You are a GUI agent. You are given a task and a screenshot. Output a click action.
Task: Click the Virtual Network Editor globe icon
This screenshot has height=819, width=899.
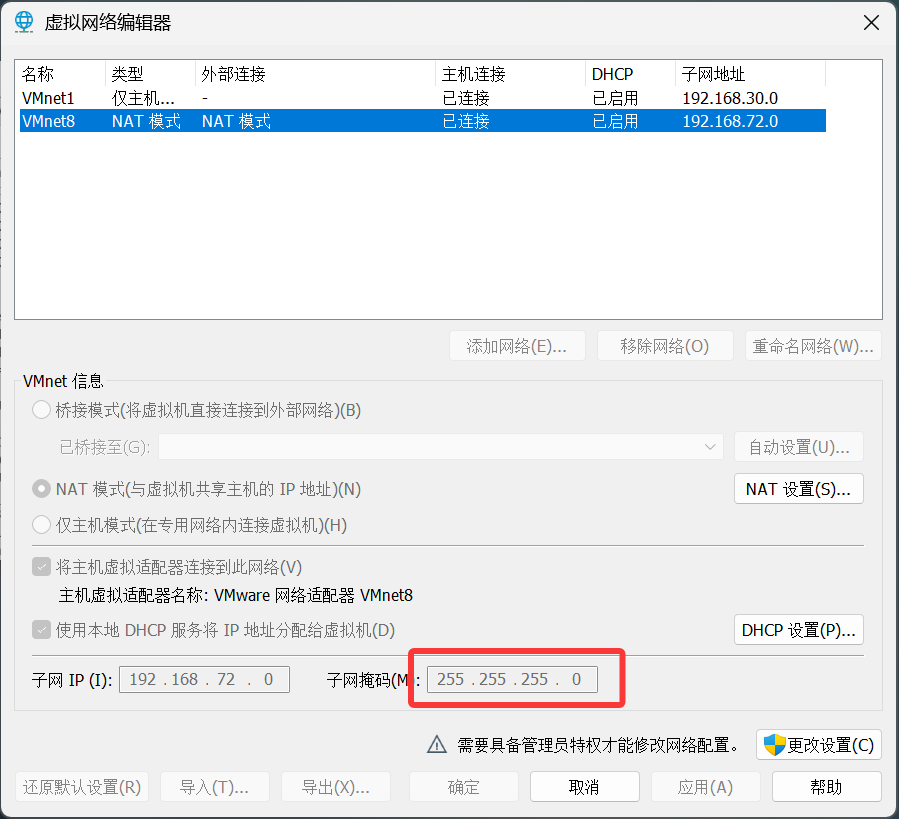24,22
